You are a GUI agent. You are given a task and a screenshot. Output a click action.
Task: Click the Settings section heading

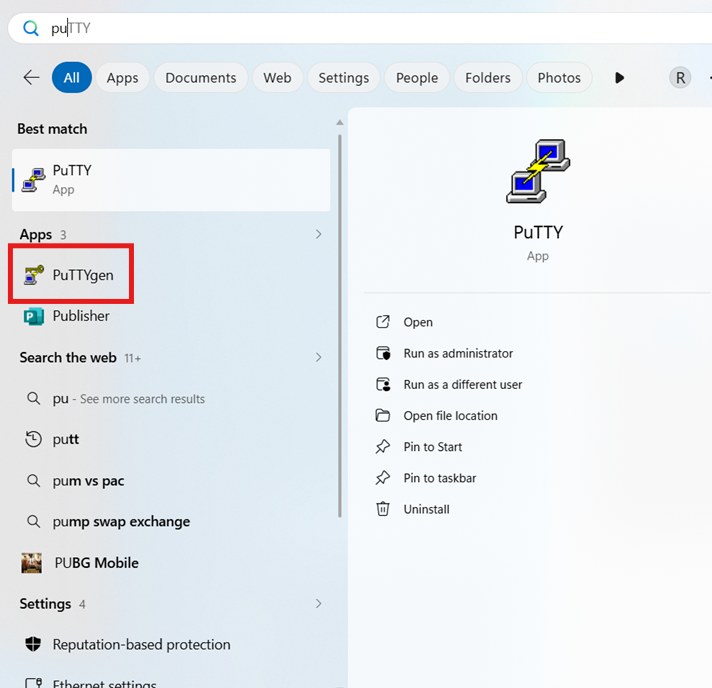pos(45,604)
